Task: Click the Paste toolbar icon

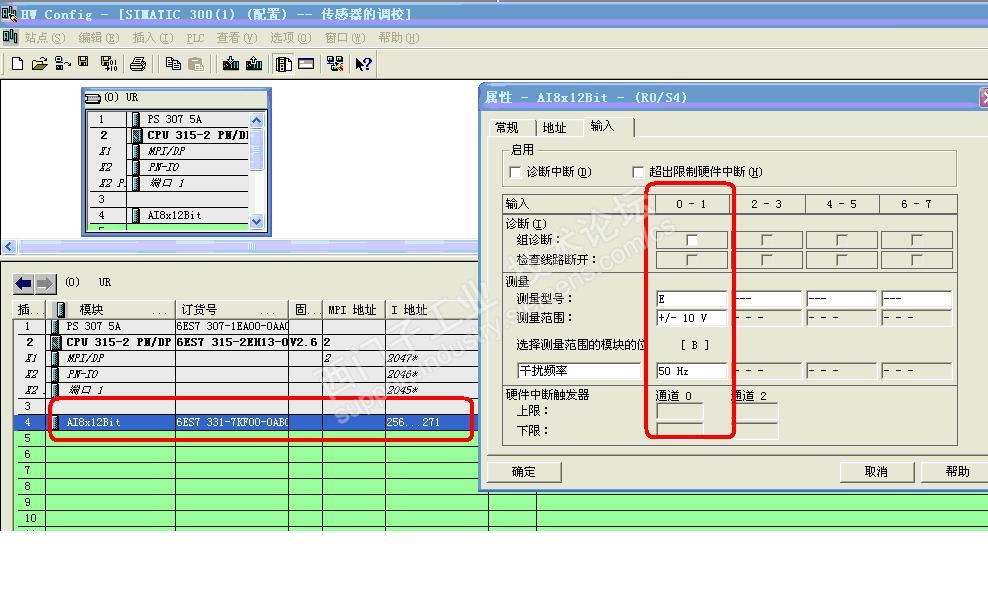Action: tap(196, 64)
